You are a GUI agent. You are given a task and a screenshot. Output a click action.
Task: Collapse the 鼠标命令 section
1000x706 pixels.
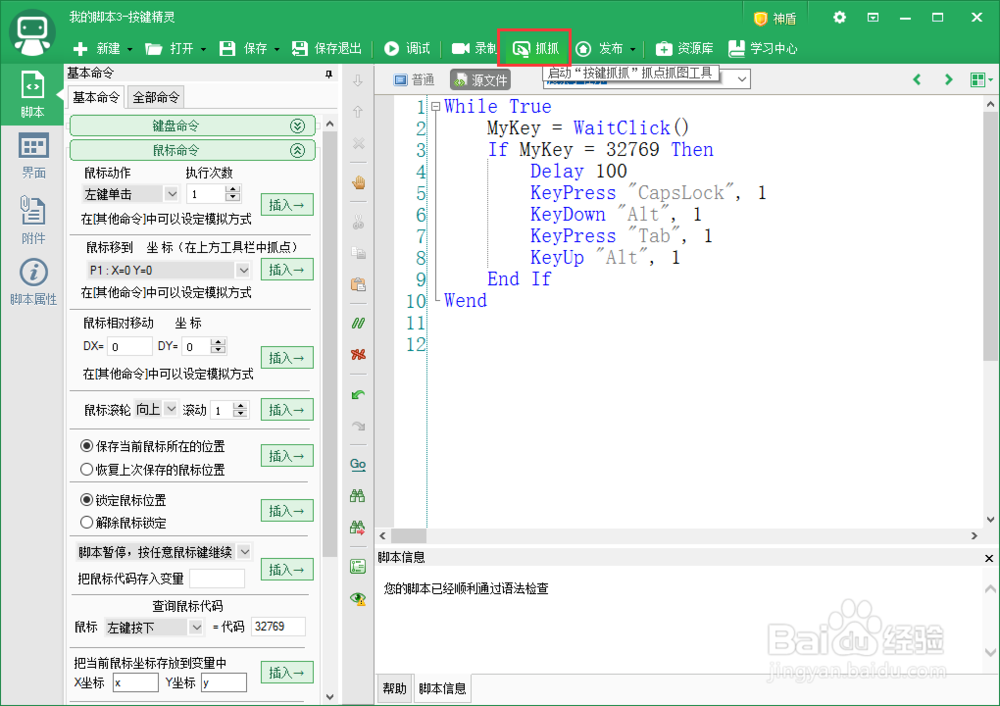click(x=297, y=151)
